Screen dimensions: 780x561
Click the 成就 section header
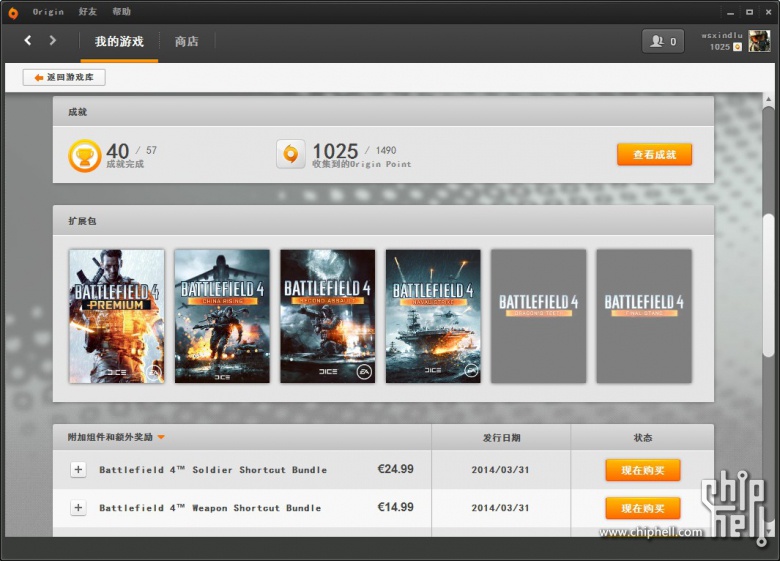pos(77,112)
